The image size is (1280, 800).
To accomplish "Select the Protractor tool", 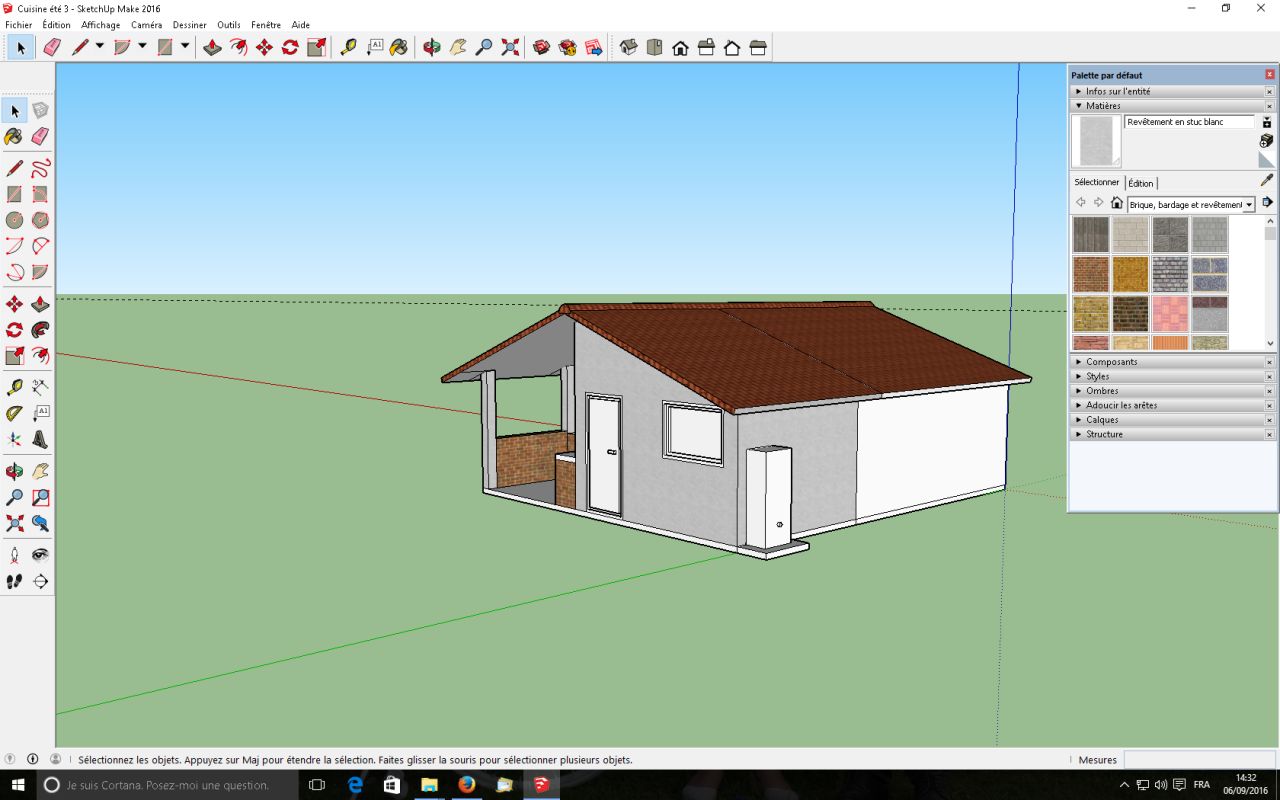I will click(x=14, y=413).
